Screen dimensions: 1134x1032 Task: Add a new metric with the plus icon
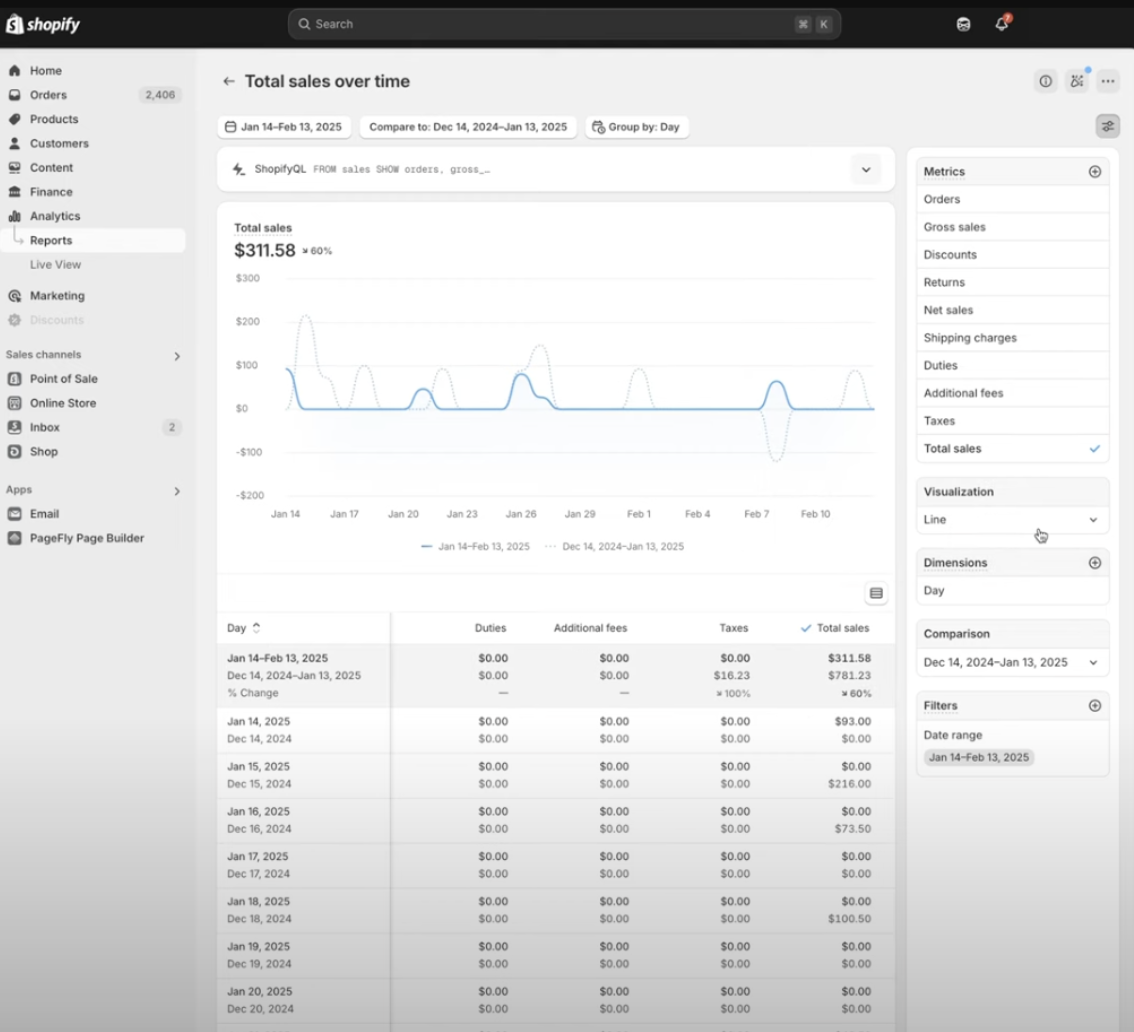(x=1097, y=171)
